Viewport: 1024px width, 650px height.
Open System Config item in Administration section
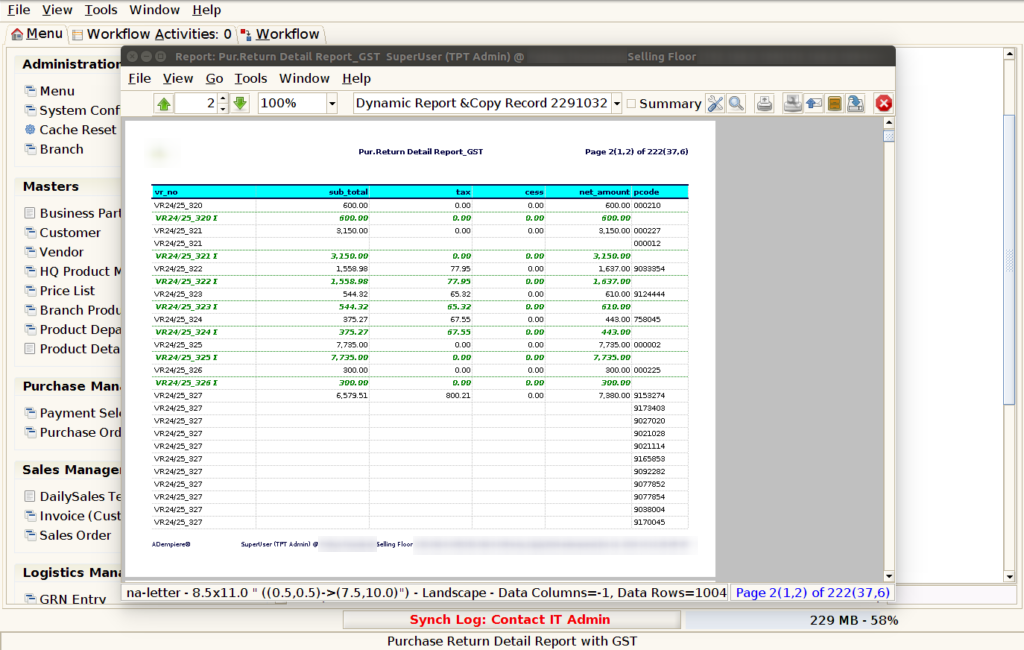pyautogui.click(x=72, y=110)
